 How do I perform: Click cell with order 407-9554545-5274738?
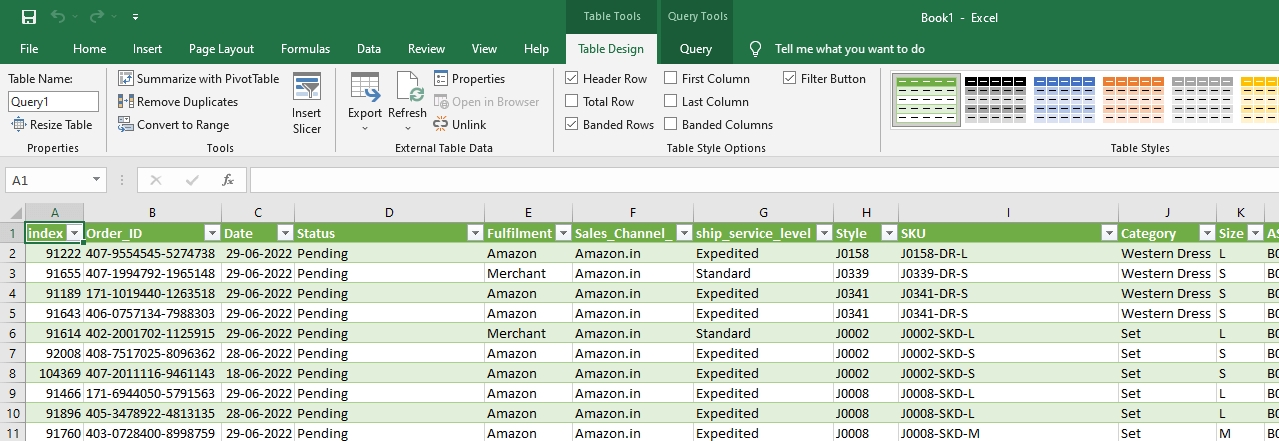pos(153,253)
